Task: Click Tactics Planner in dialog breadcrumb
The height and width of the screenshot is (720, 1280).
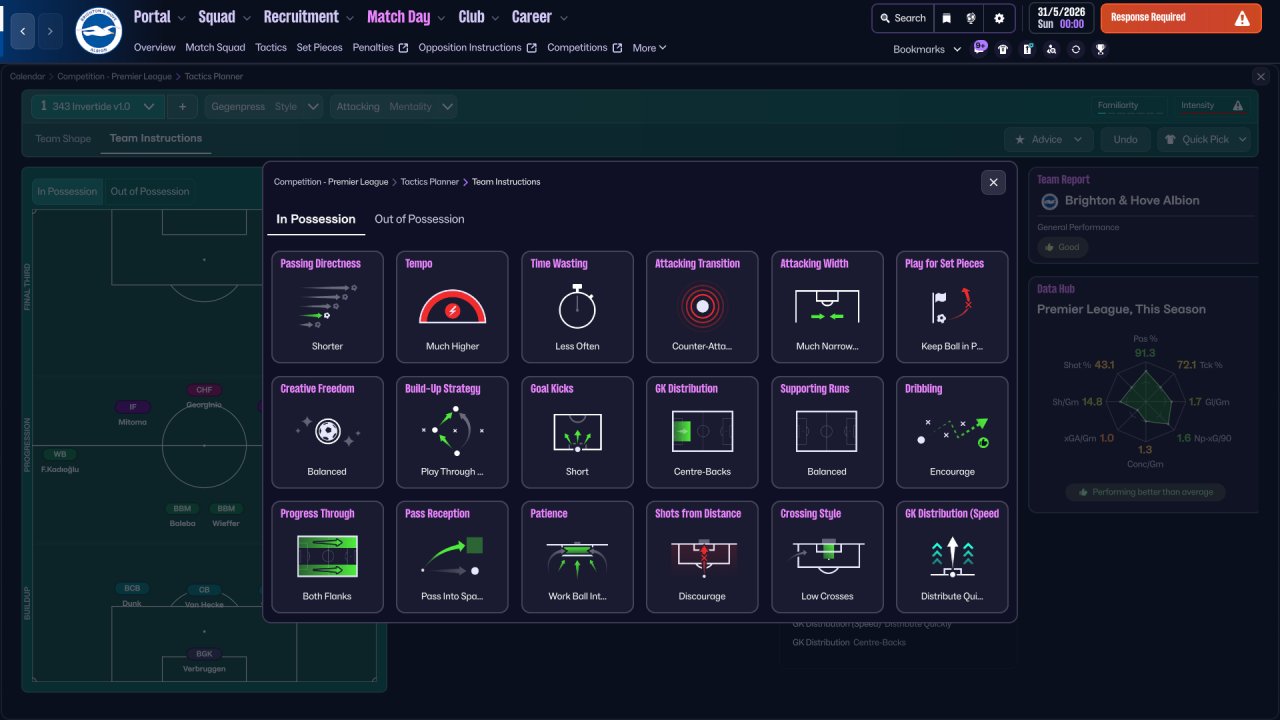Action: point(430,182)
